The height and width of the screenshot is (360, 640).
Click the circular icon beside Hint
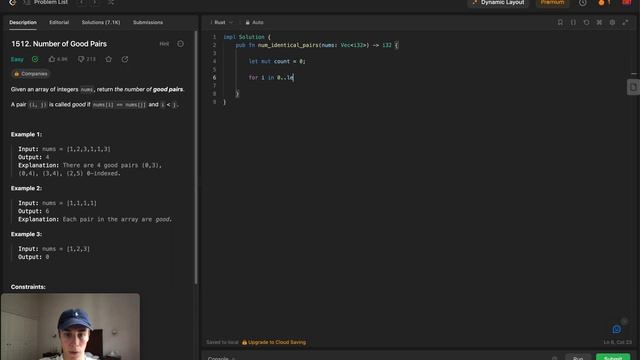tap(180, 44)
